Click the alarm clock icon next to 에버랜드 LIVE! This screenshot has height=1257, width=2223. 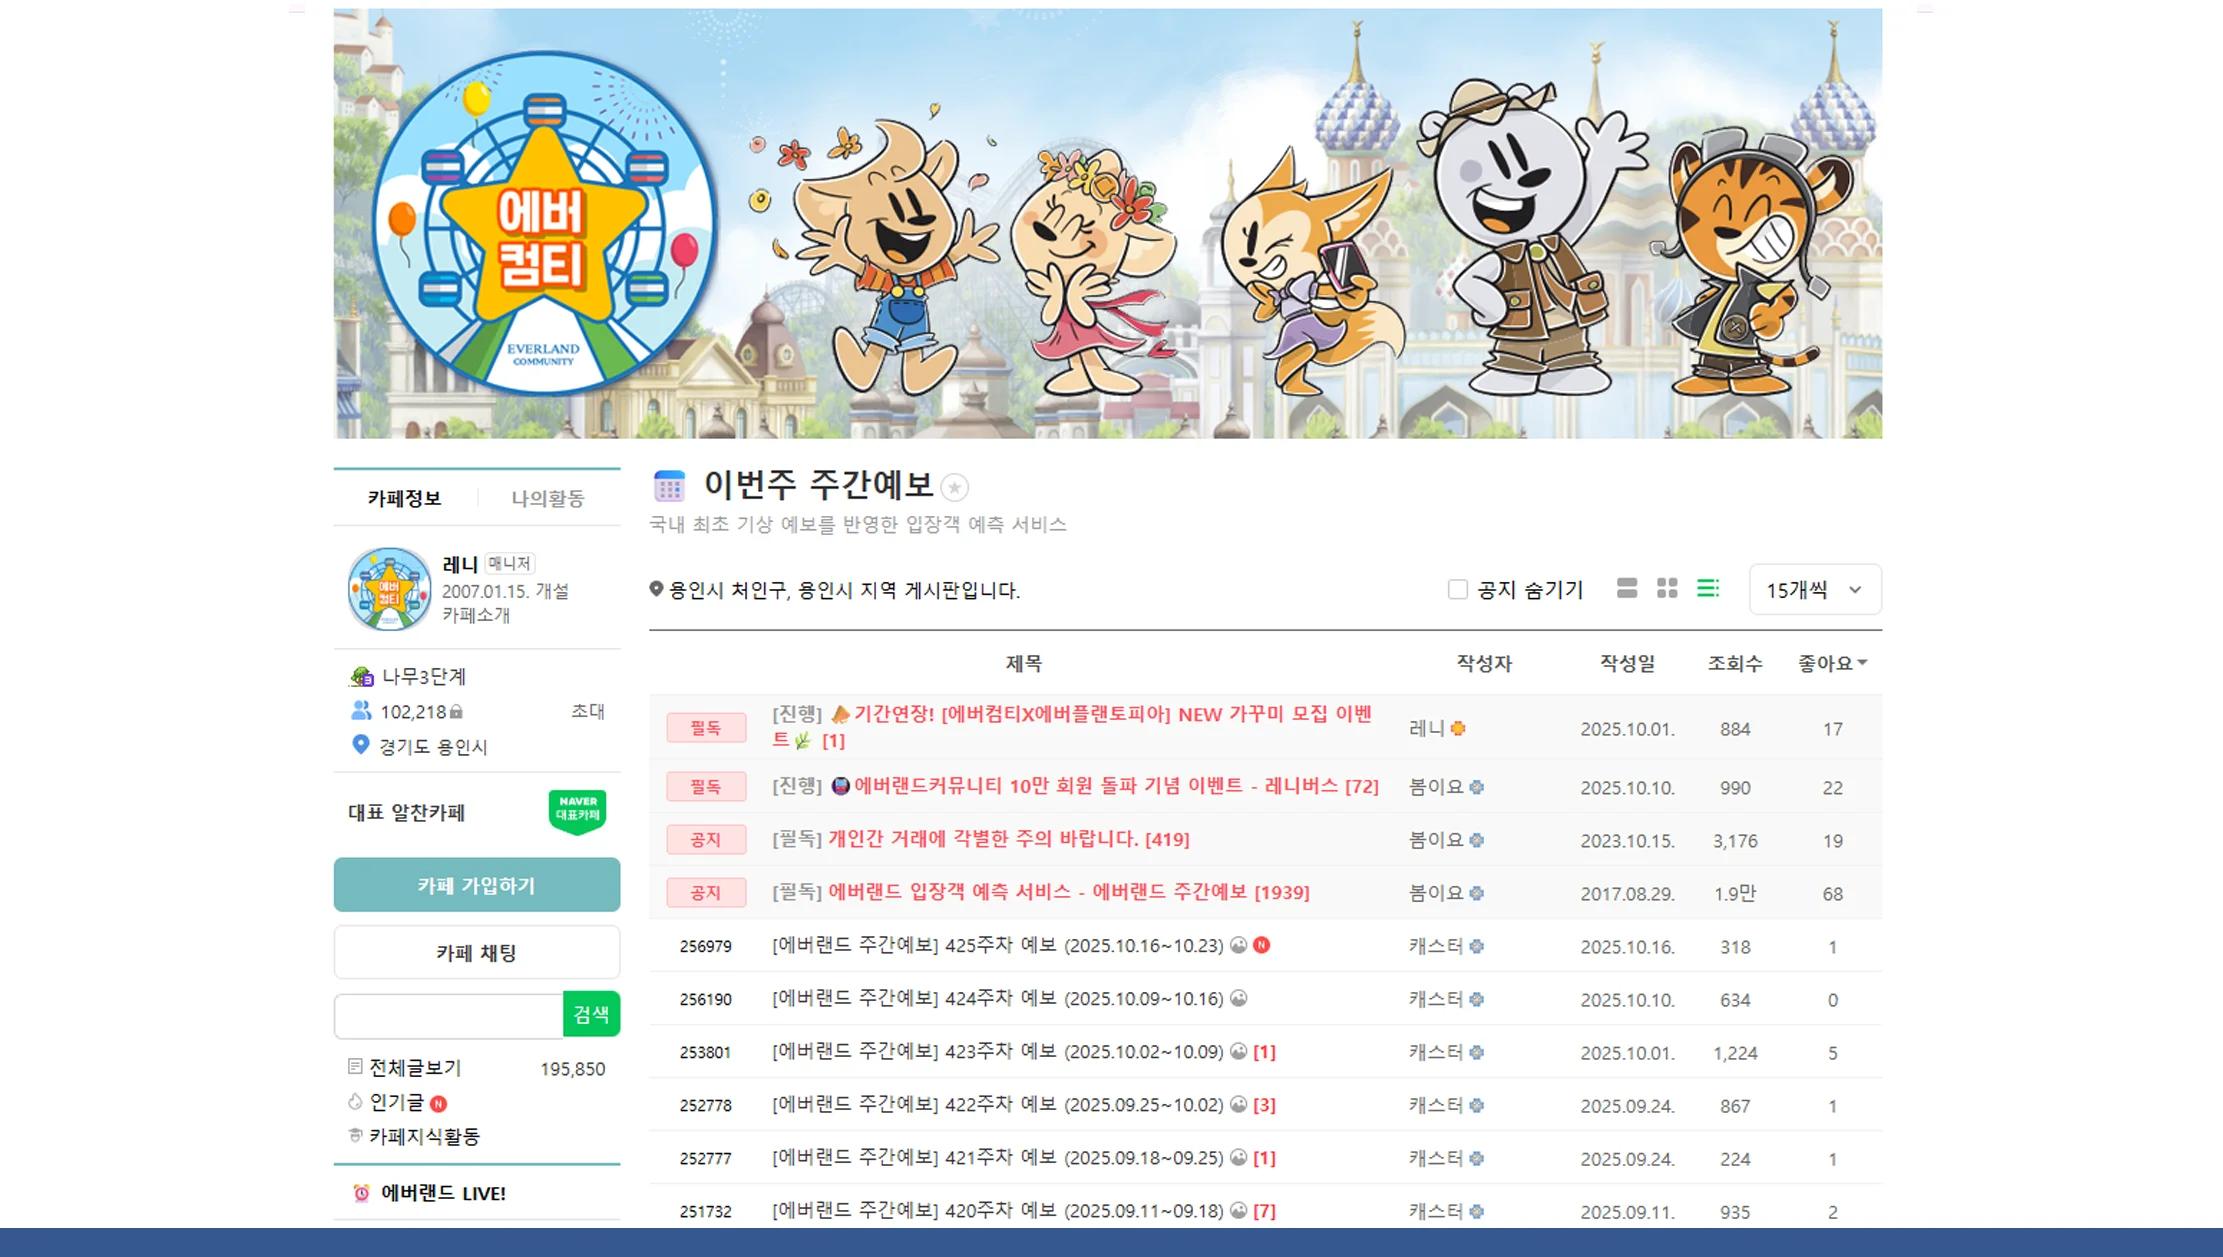tap(362, 1193)
